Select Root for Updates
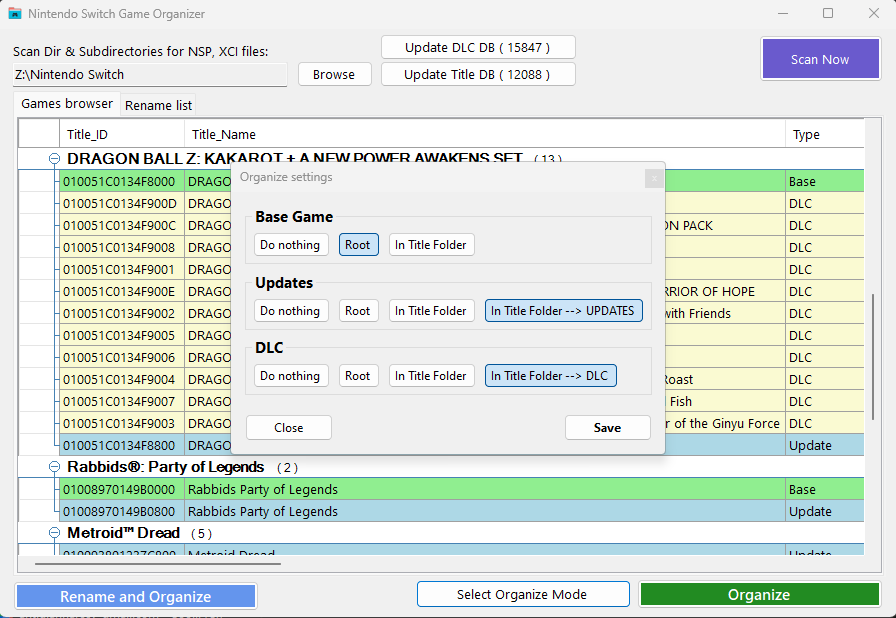896x618 pixels. pyautogui.click(x=358, y=311)
